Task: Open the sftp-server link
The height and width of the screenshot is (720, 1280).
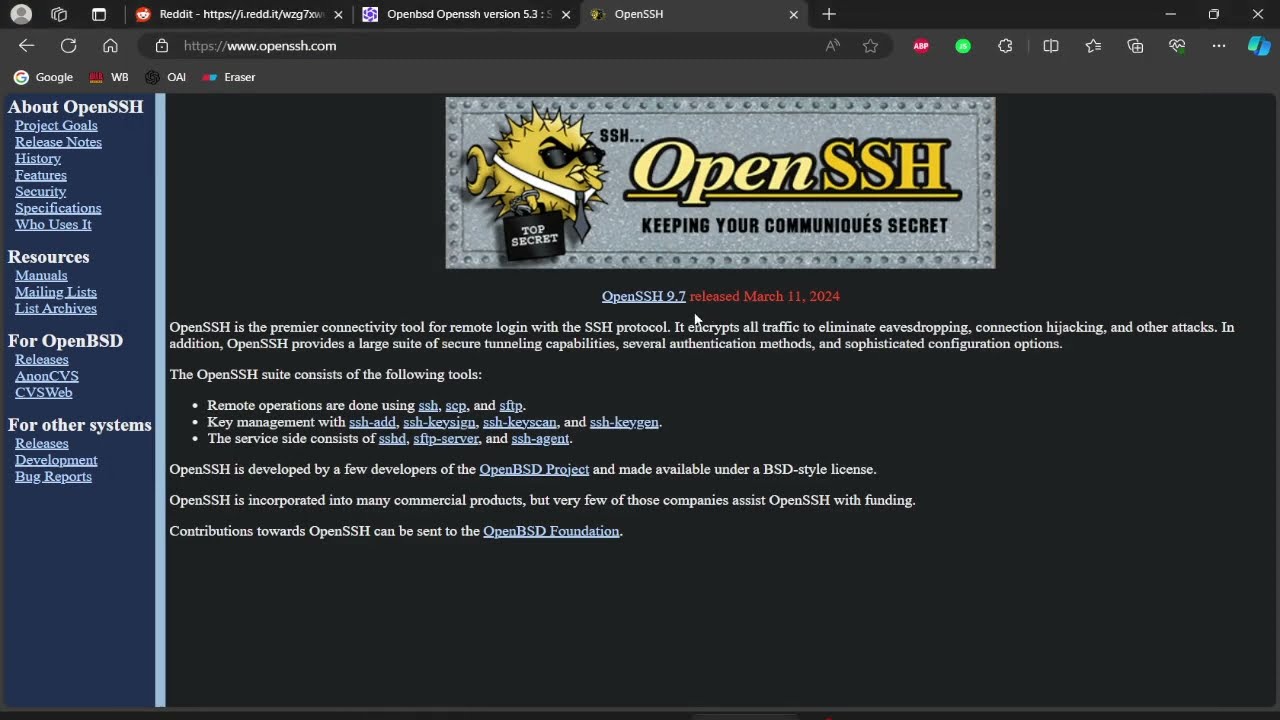Action: click(x=446, y=438)
